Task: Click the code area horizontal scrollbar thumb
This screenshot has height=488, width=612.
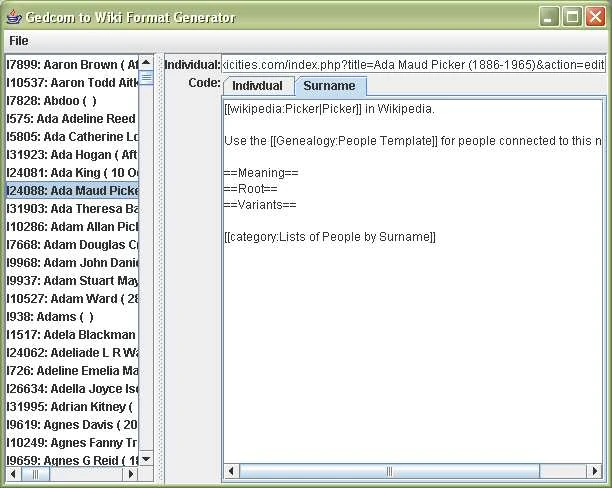Action: tap(389, 471)
